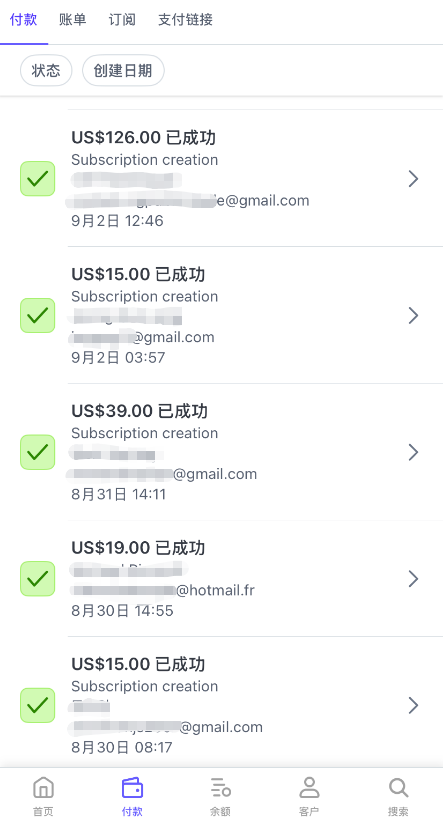Switch to the 账单 tab

point(73,20)
